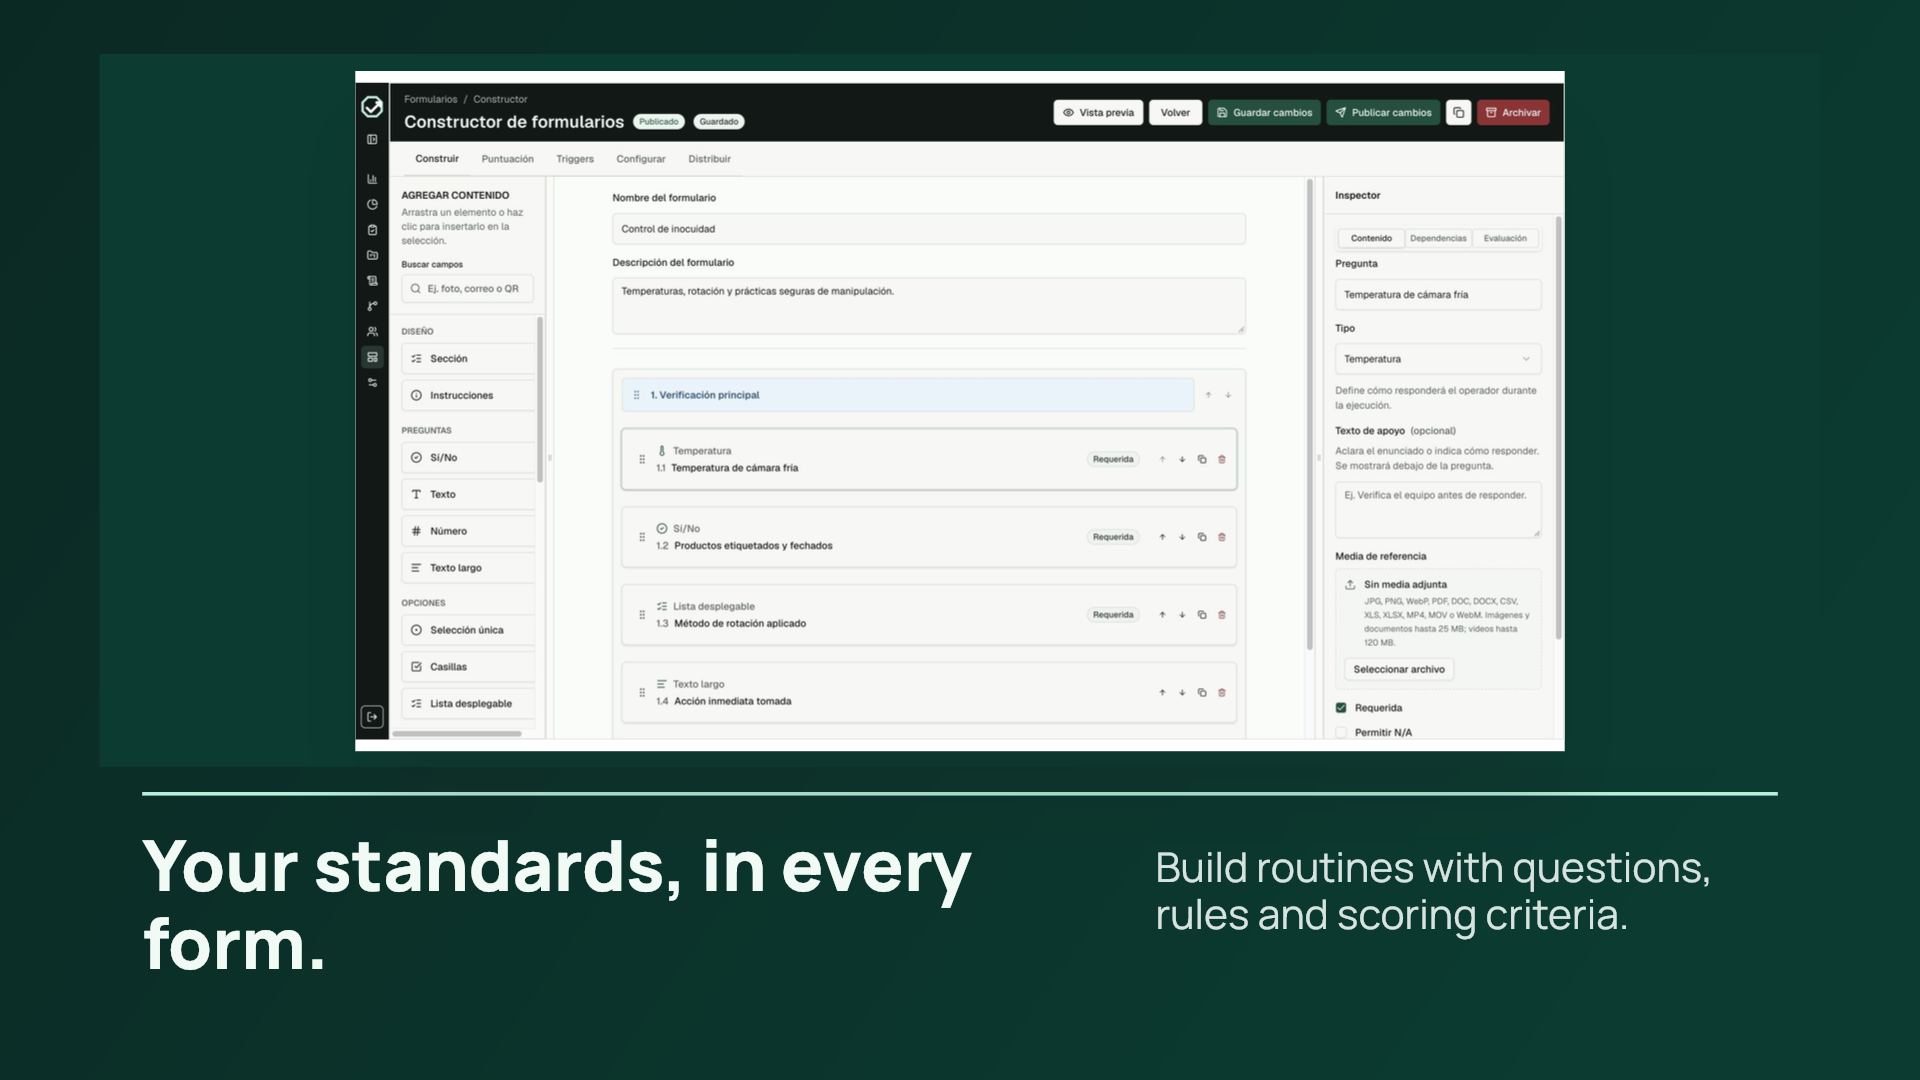
Task: Click the copy form icon beside Archivar
Action: (x=1458, y=113)
